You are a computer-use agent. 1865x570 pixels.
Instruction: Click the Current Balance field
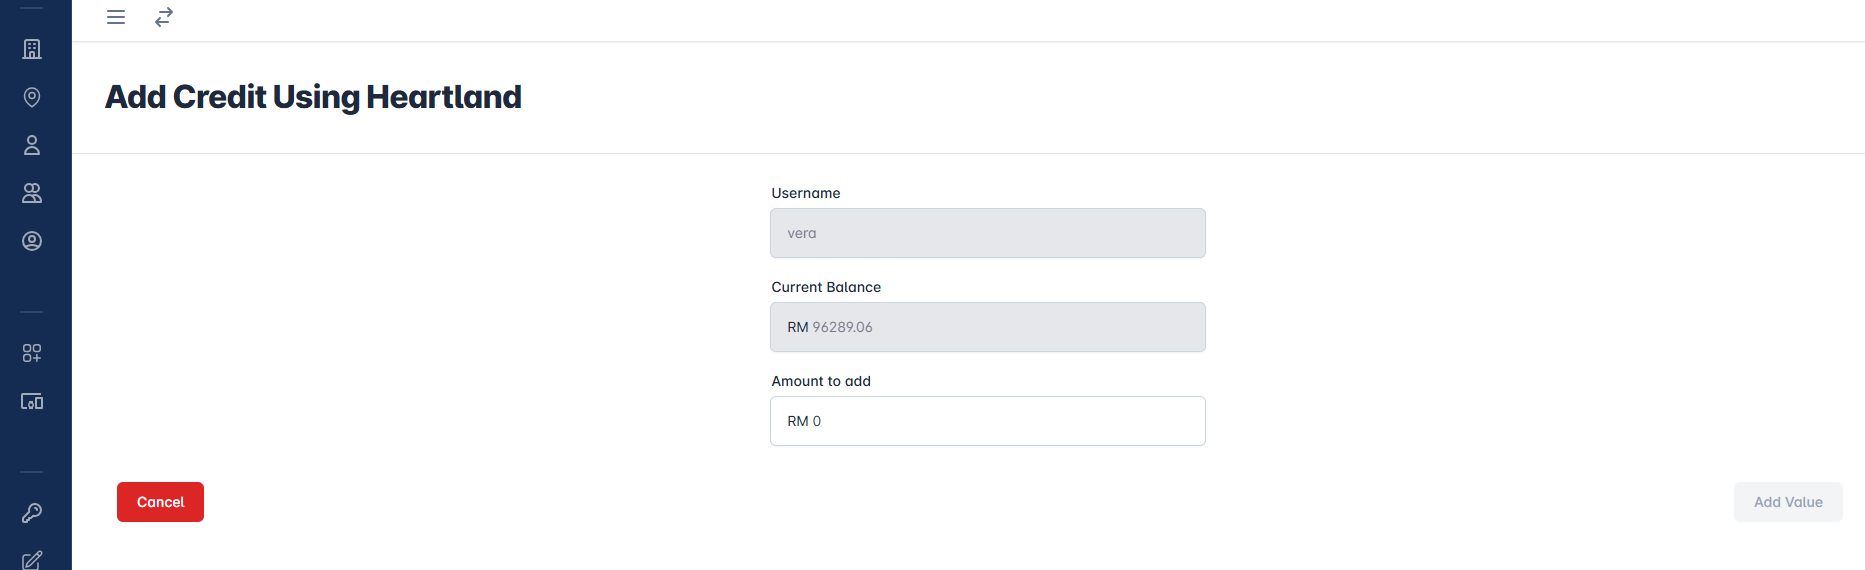click(987, 327)
